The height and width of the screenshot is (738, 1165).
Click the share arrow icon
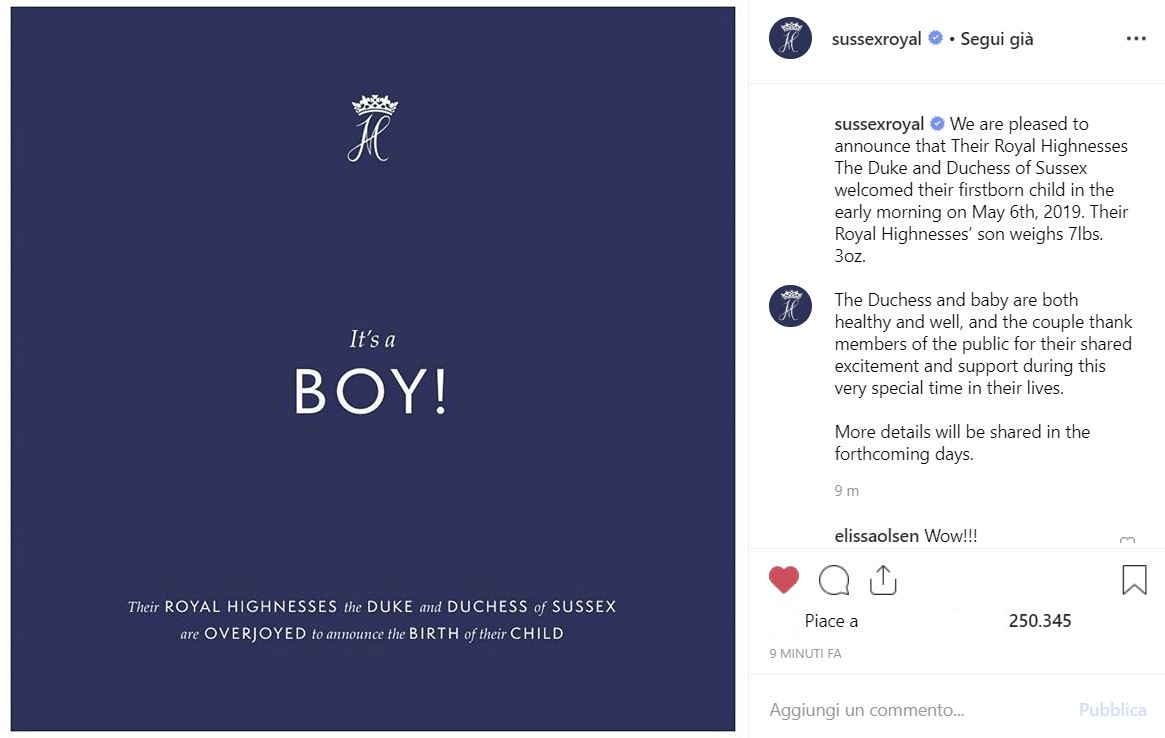(x=883, y=580)
